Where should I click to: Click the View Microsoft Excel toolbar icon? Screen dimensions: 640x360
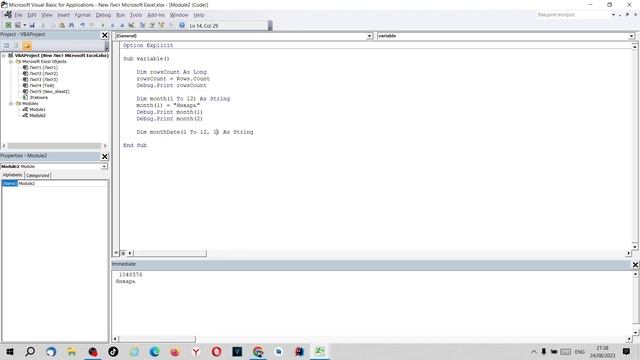coord(8,25)
